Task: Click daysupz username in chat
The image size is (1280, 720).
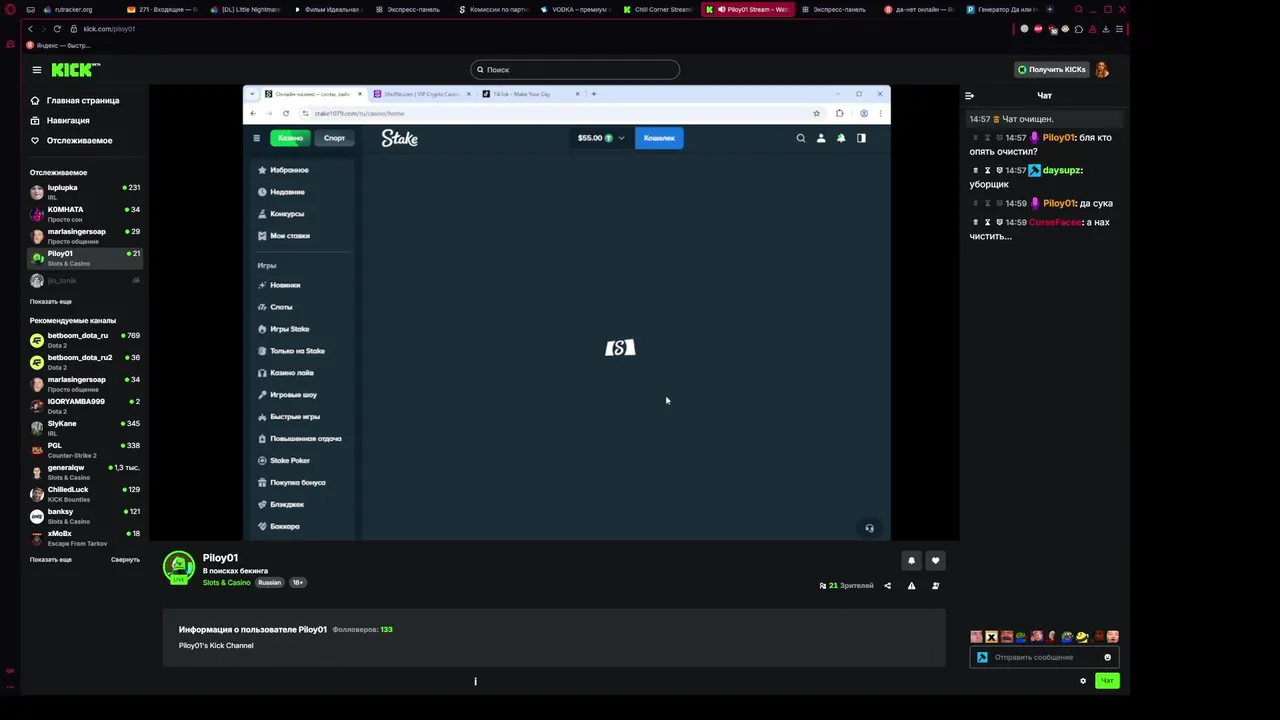Action: (x=1061, y=171)
